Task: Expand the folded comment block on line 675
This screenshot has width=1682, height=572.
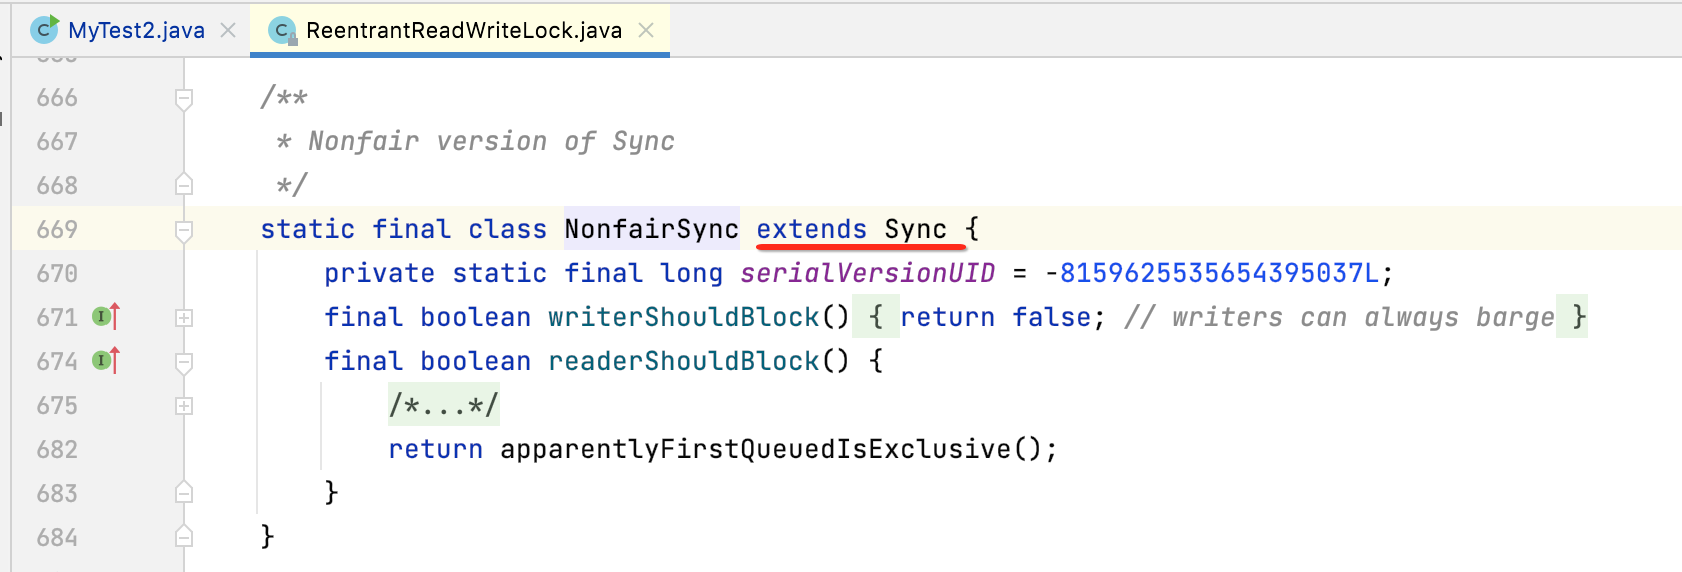Action: [184, 406]
